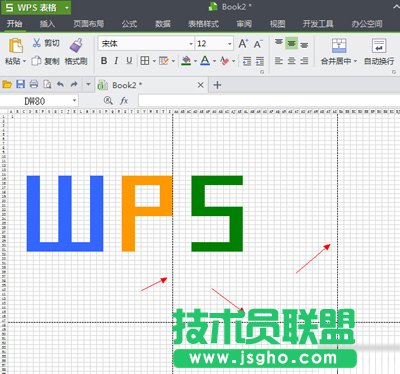
Task: Click the Name Box showing DW80
Action: [x=35, y=101]
